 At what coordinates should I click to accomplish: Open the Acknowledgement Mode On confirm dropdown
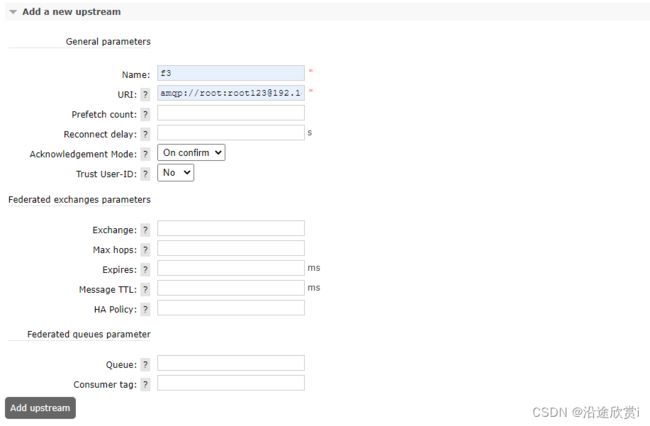[x=191, y=152]
